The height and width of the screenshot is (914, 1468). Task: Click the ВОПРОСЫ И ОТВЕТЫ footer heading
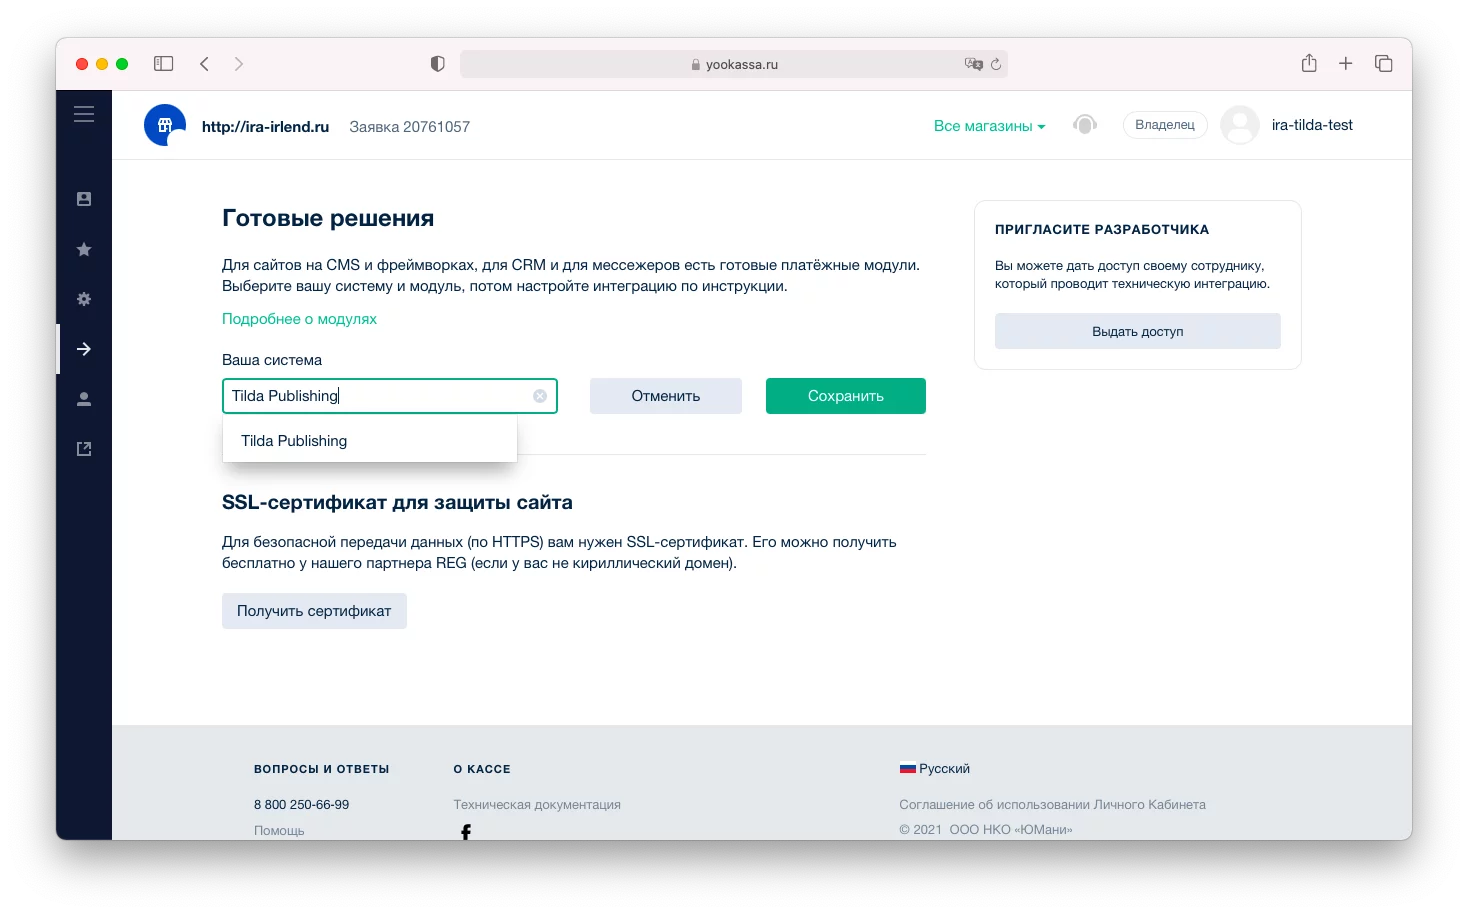click(x=322, y=769)
